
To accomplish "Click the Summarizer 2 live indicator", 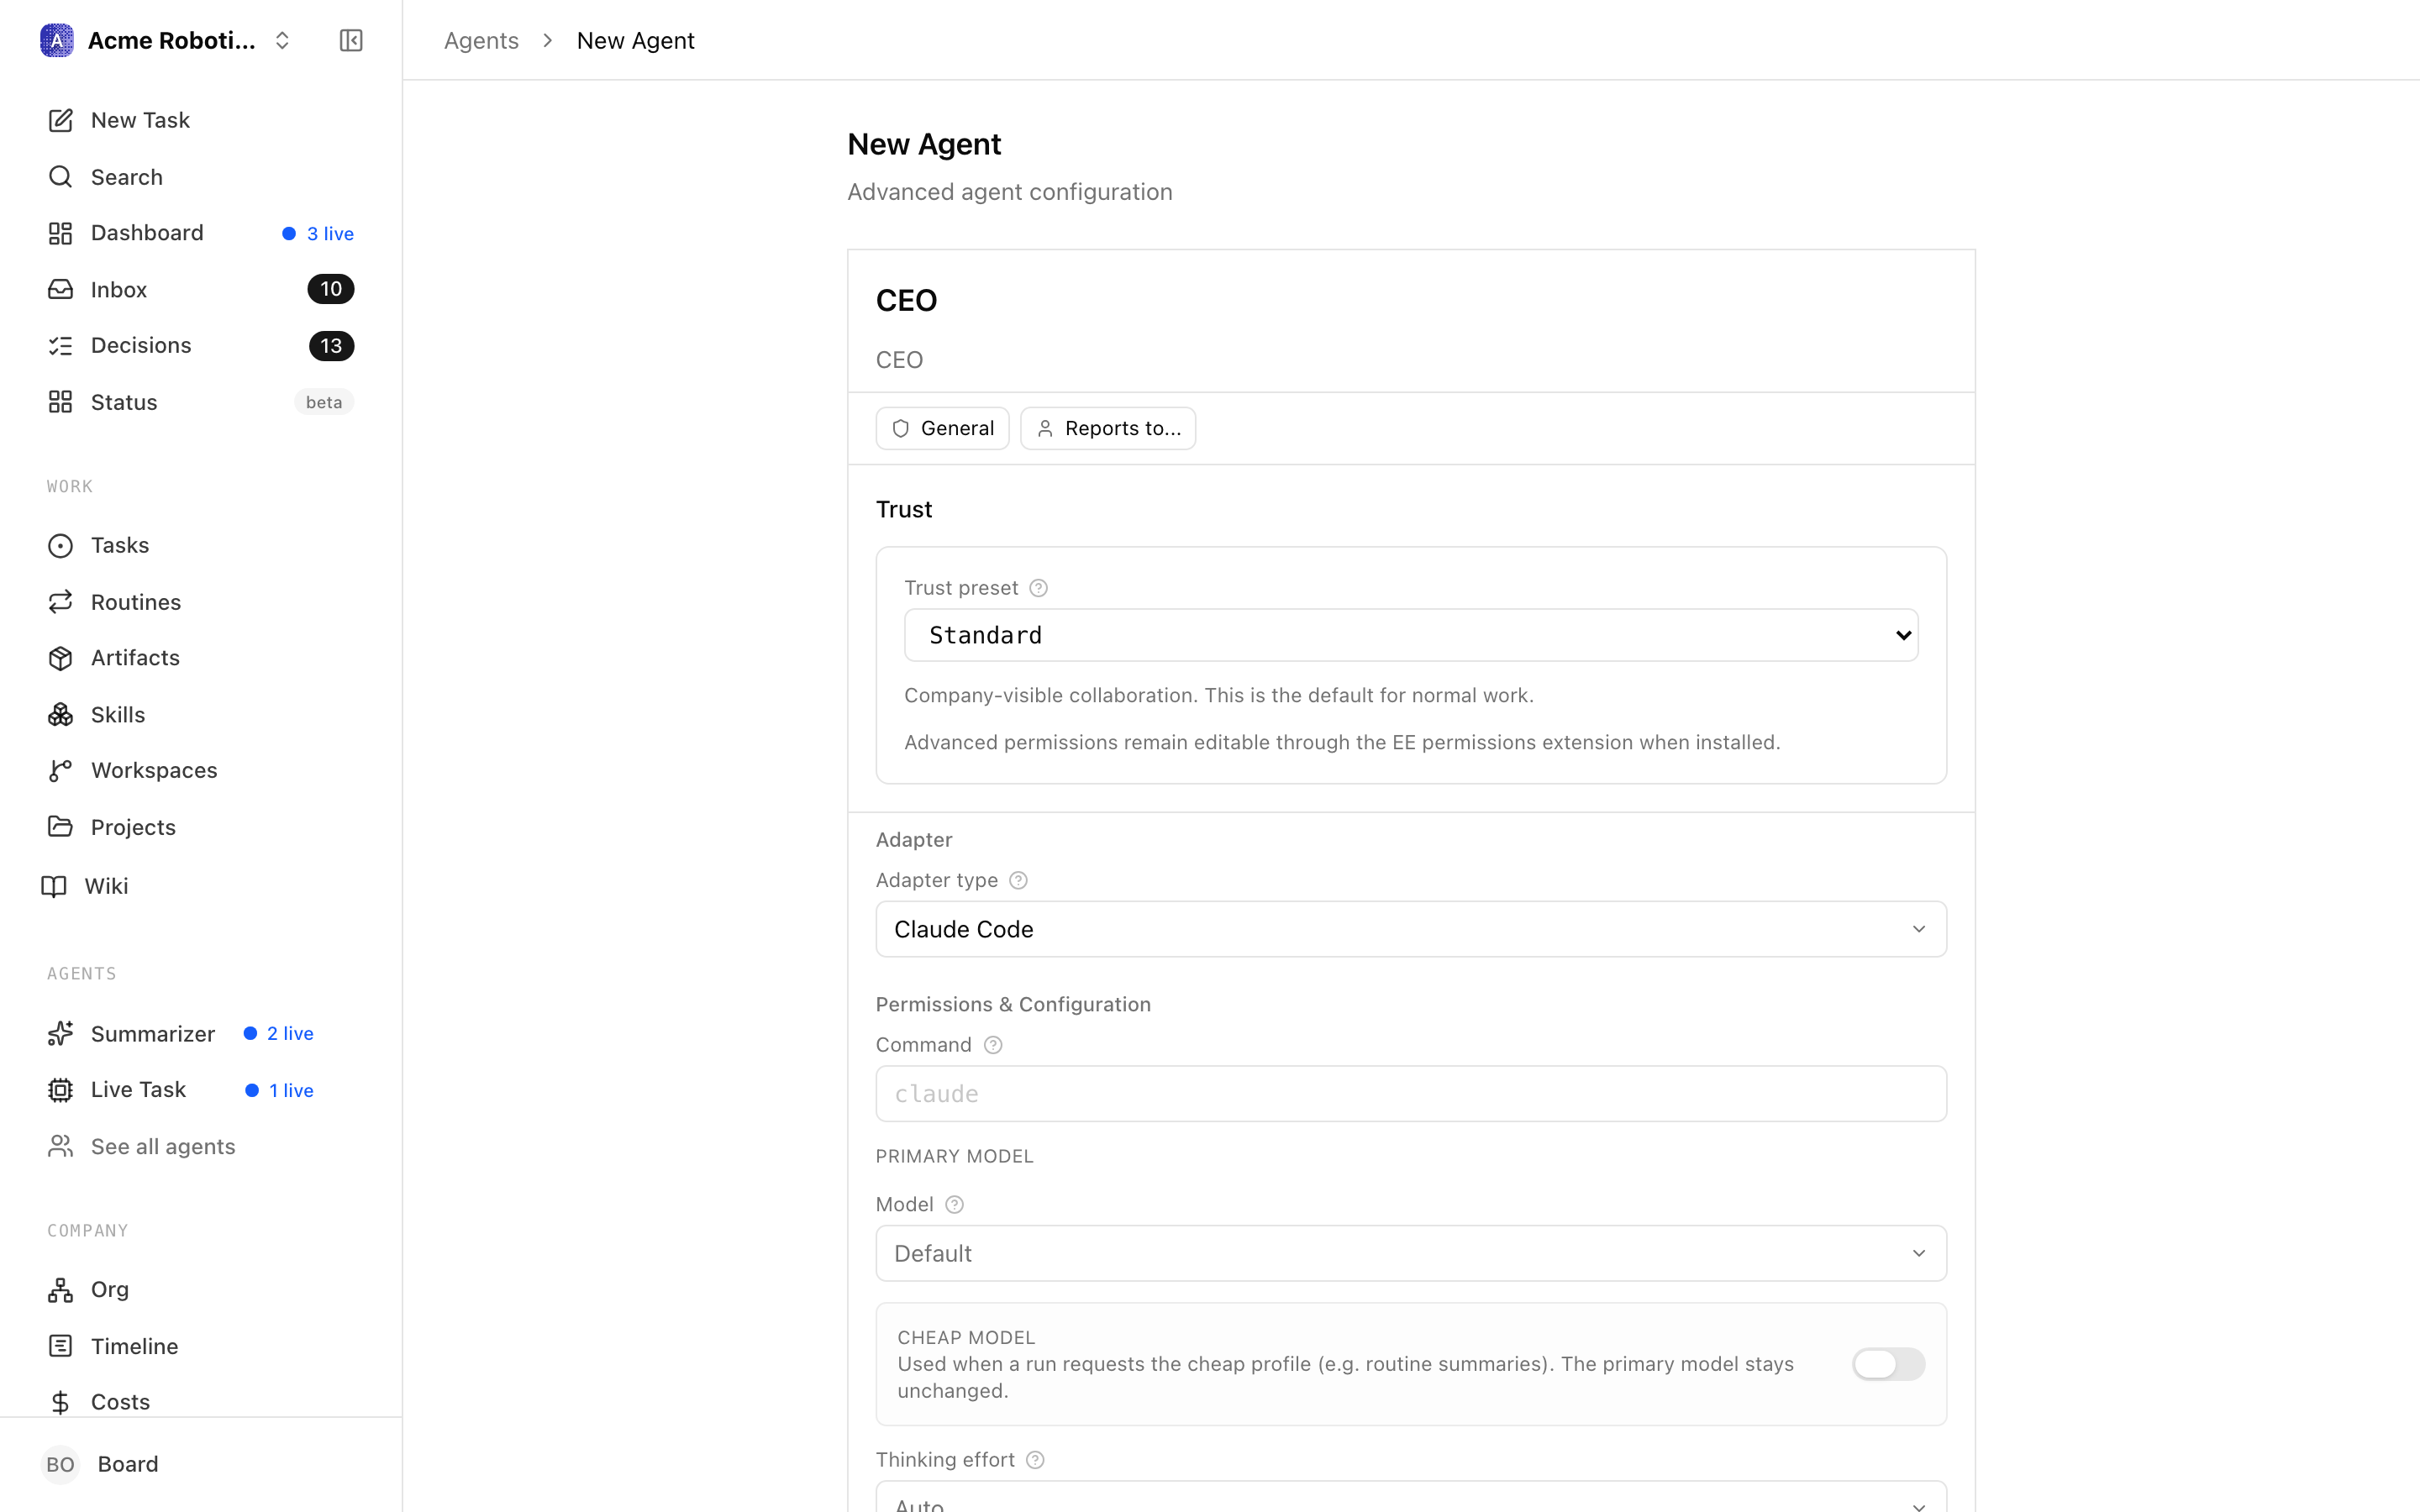I will [279, 1033].
